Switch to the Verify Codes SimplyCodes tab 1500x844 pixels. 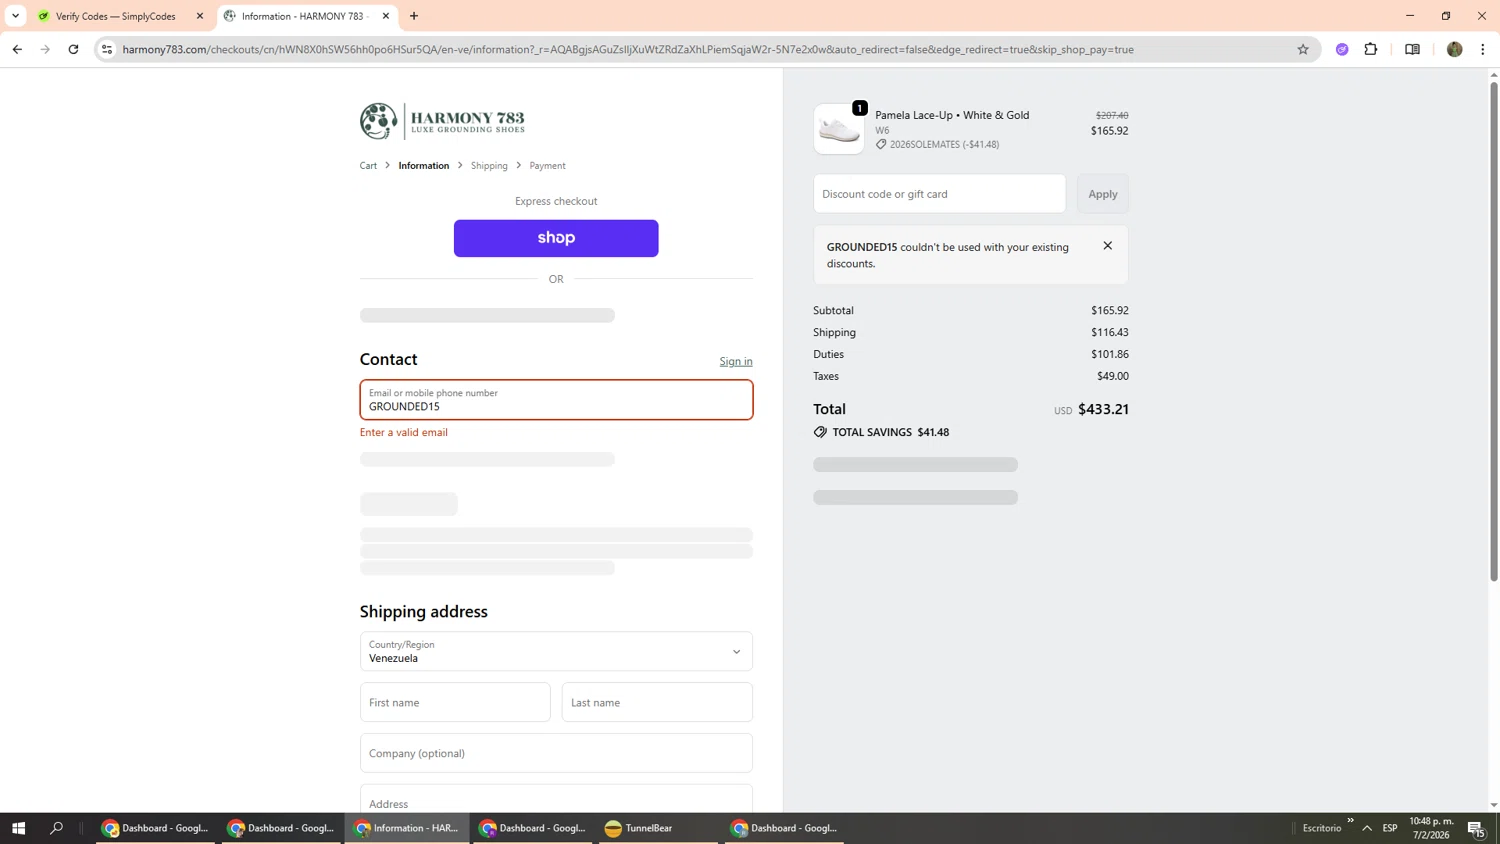(115, 16)
